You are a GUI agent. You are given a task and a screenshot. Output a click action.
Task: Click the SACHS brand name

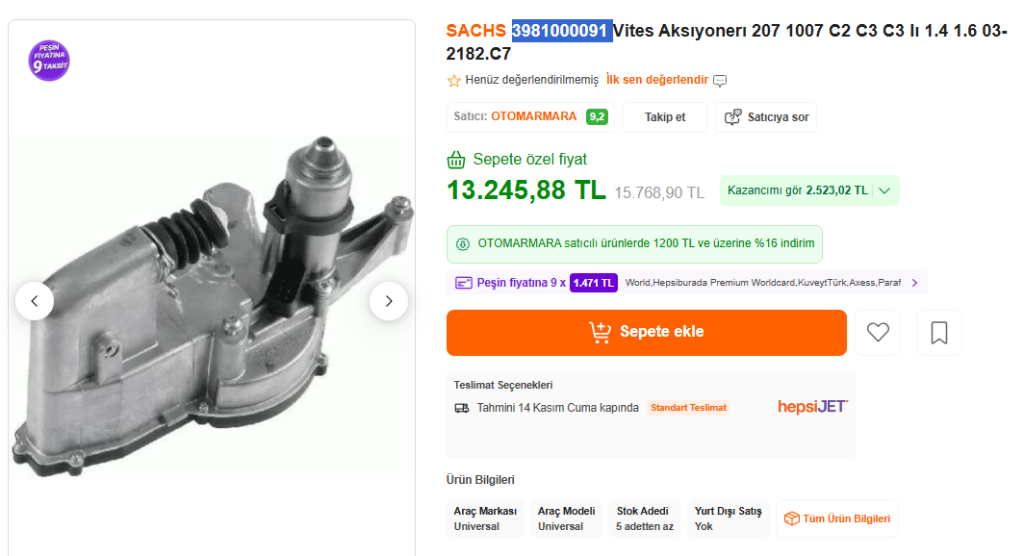[x=476, y=31]
